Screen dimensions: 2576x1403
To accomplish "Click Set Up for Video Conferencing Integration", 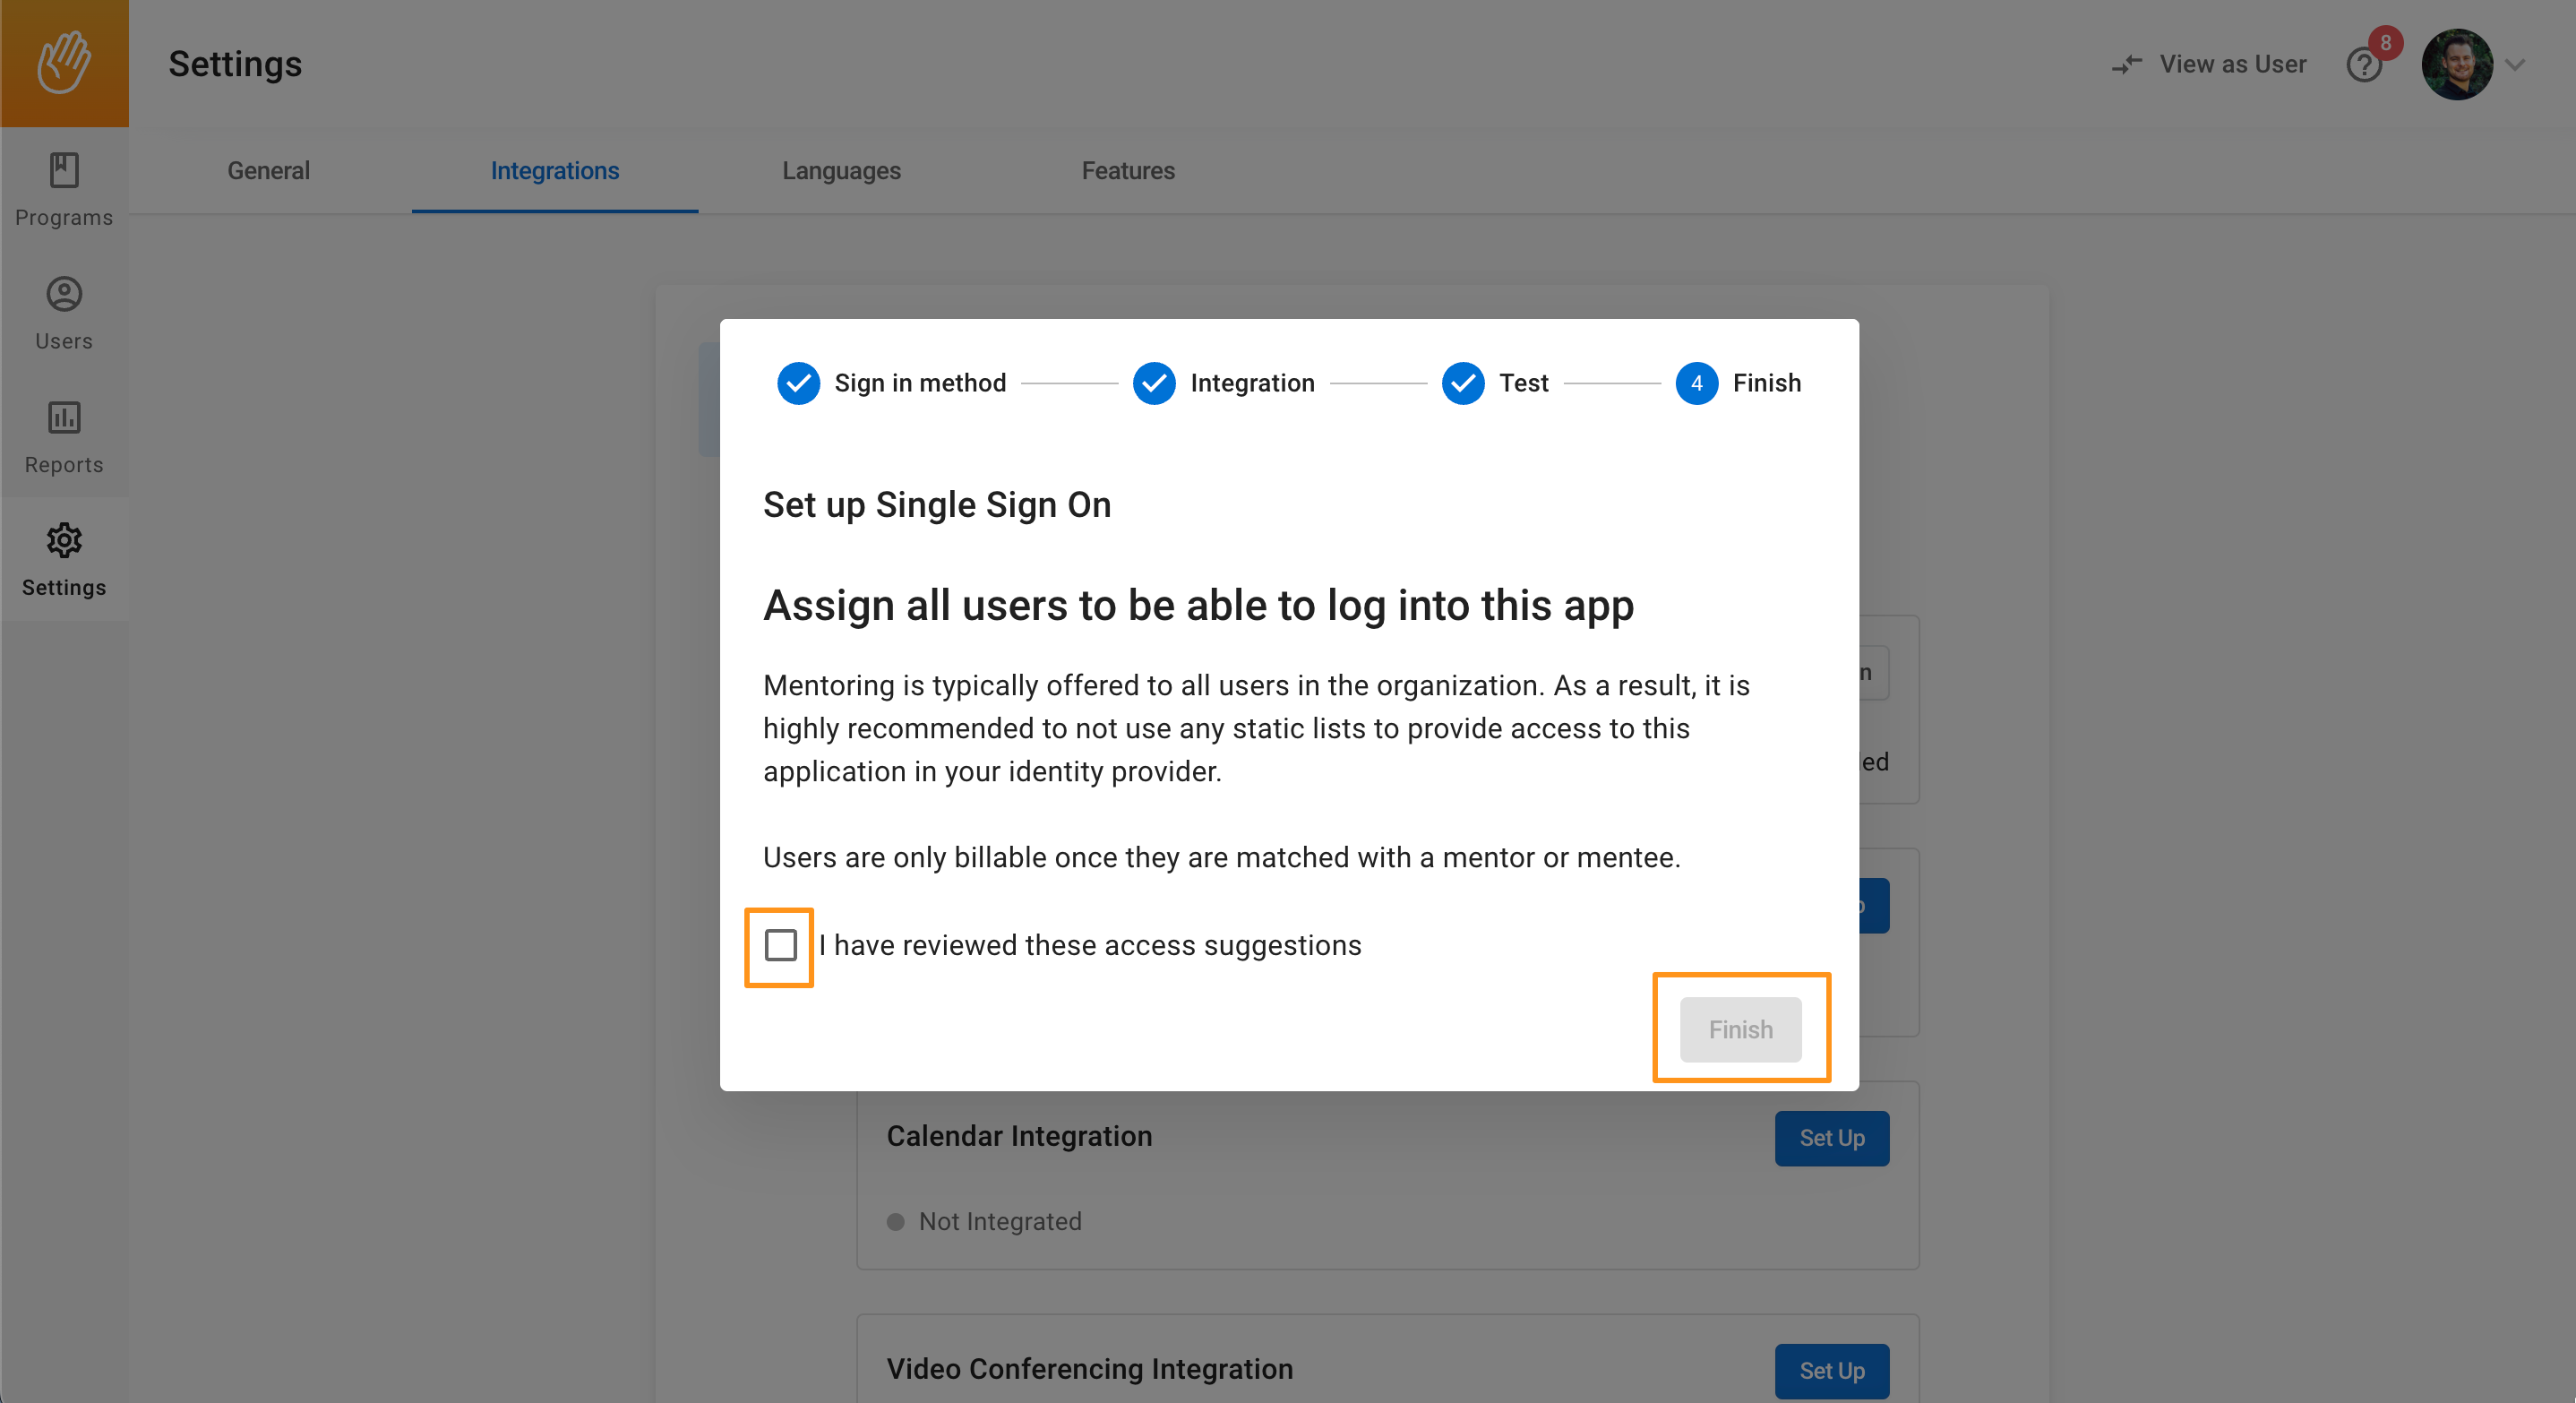I will point(1831,1370).
